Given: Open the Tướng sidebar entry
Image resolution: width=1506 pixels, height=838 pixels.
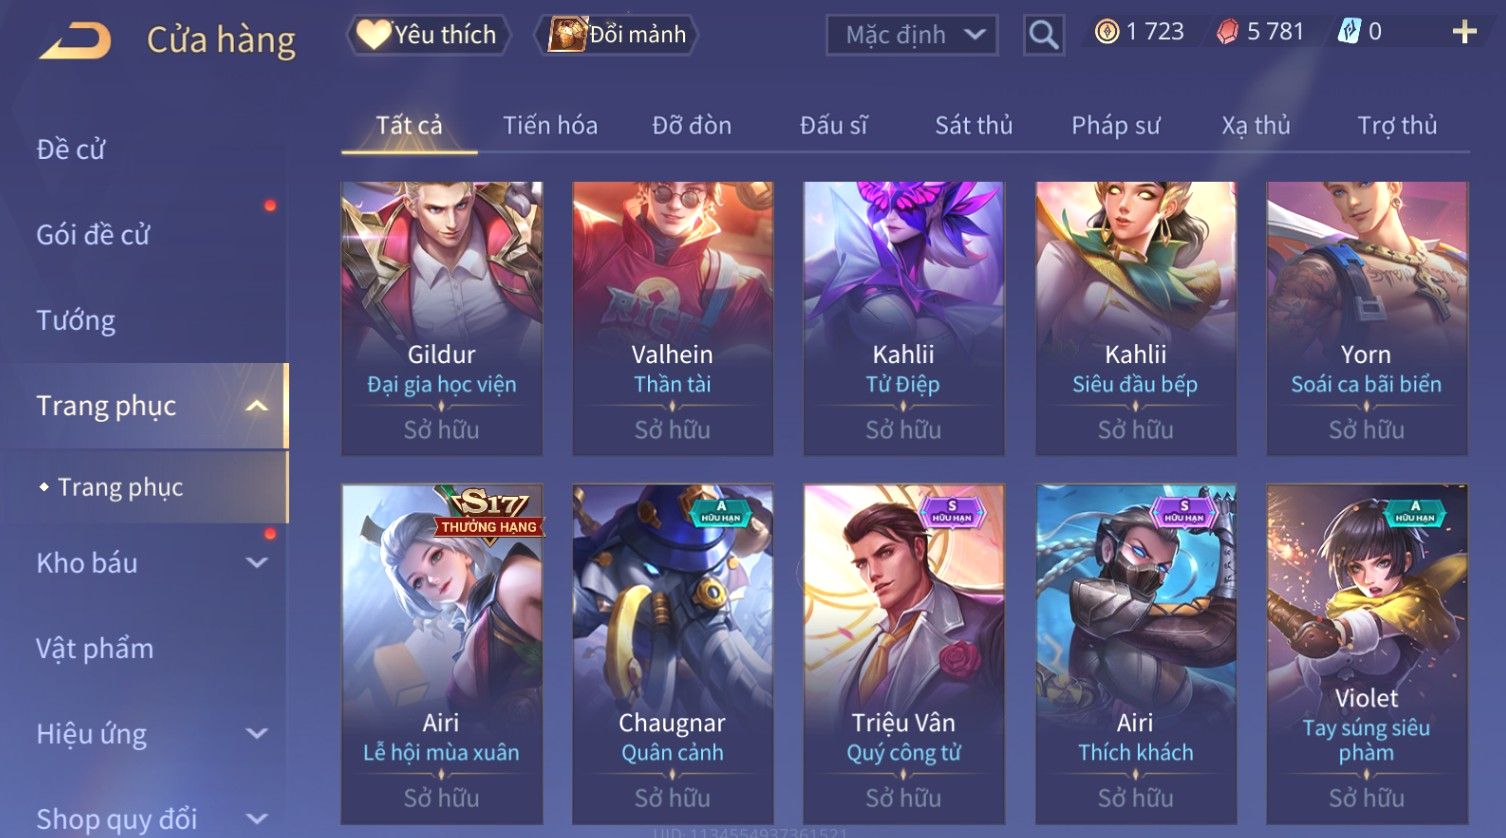Looking at the screenshot, I should point(76,320).
